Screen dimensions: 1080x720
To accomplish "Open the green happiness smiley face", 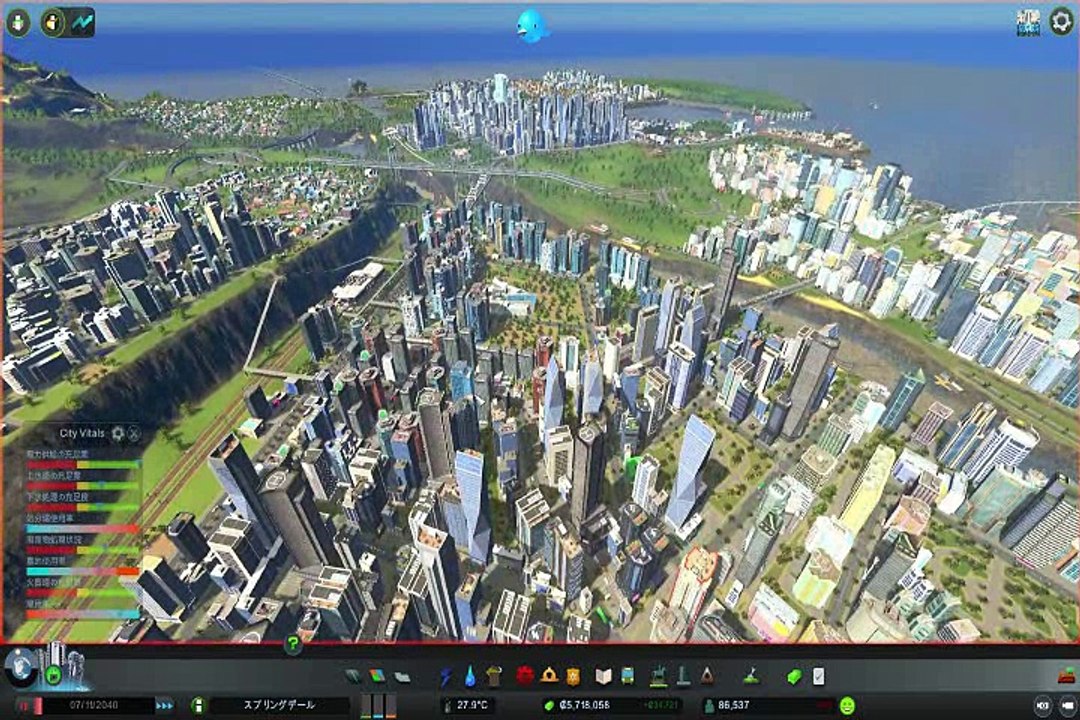I will pyautogui.click(x=847, y=706).
